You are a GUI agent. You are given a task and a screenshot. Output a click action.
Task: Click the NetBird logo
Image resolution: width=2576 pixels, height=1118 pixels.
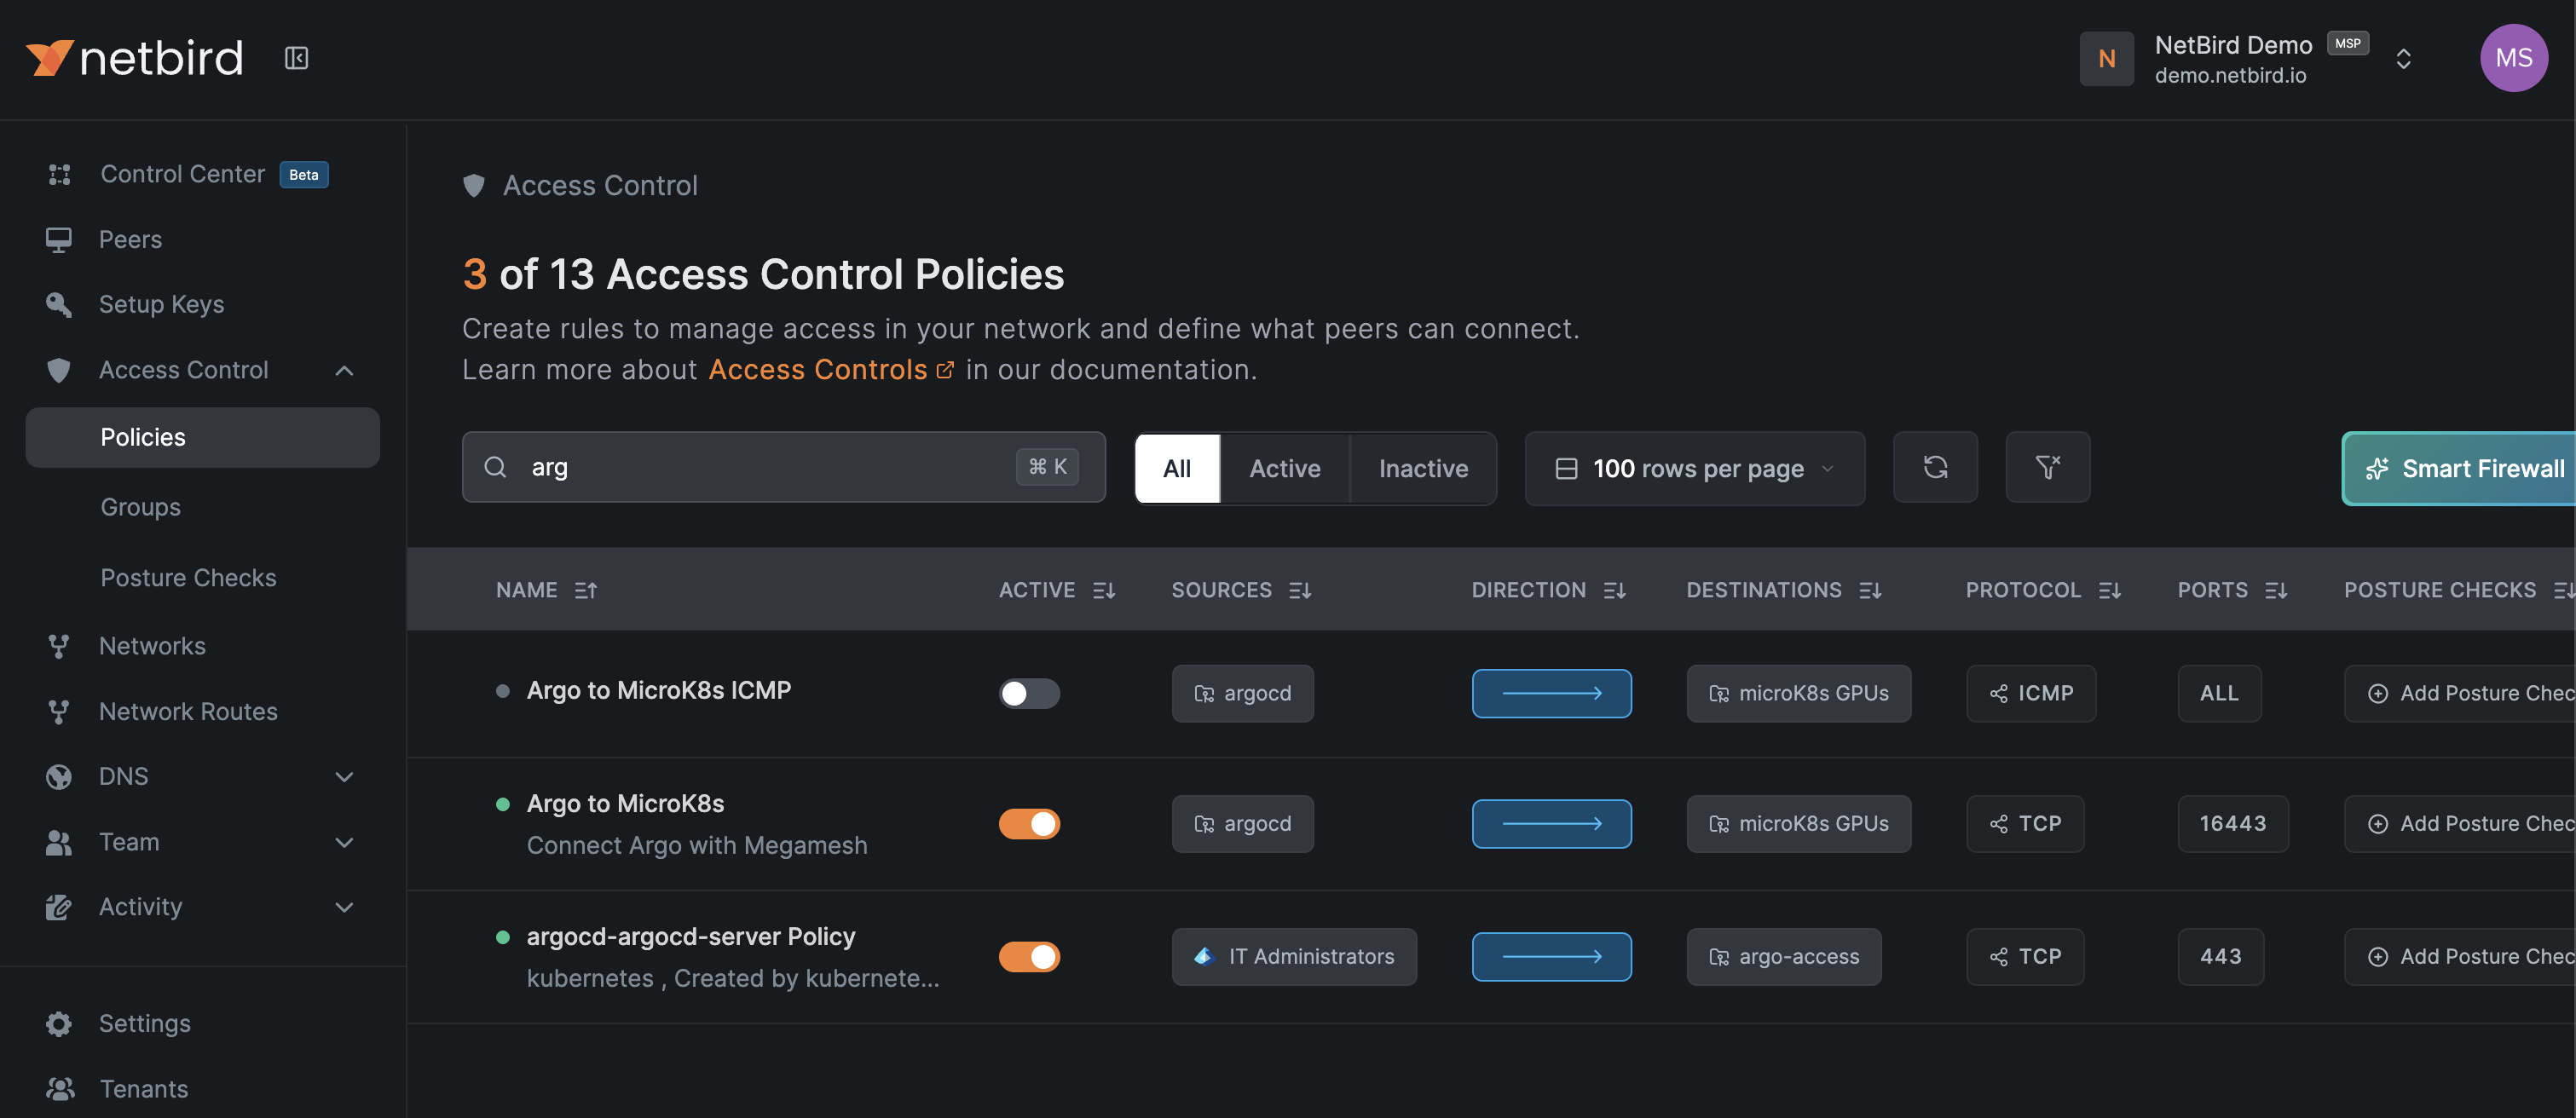[134, 57]
